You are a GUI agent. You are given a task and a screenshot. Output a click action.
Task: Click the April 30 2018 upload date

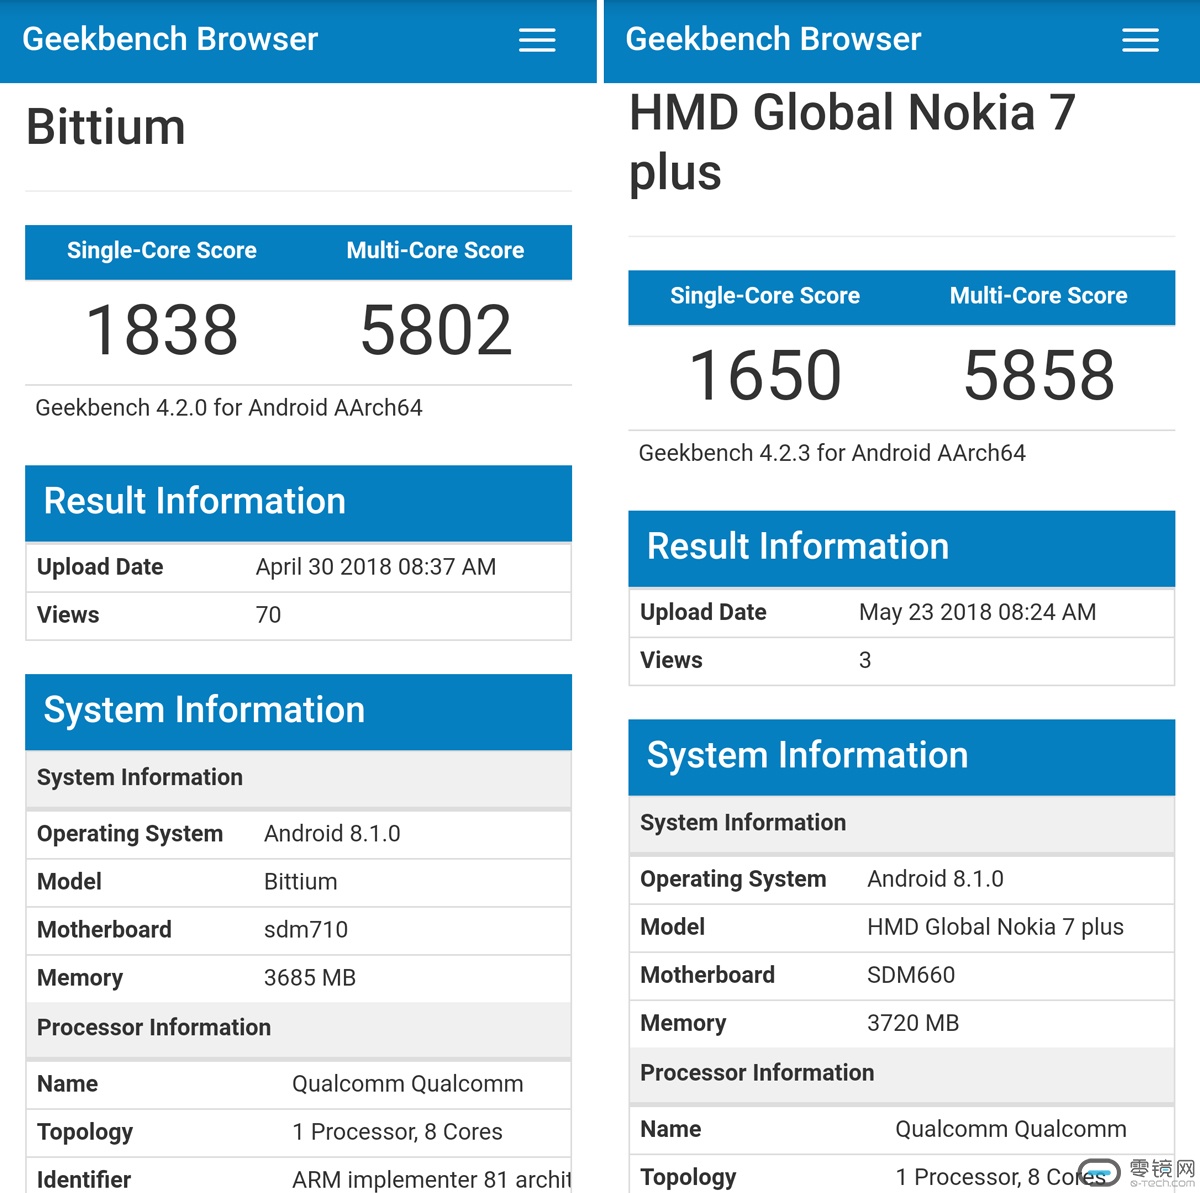pyautogui.click(x=376, y=567)
